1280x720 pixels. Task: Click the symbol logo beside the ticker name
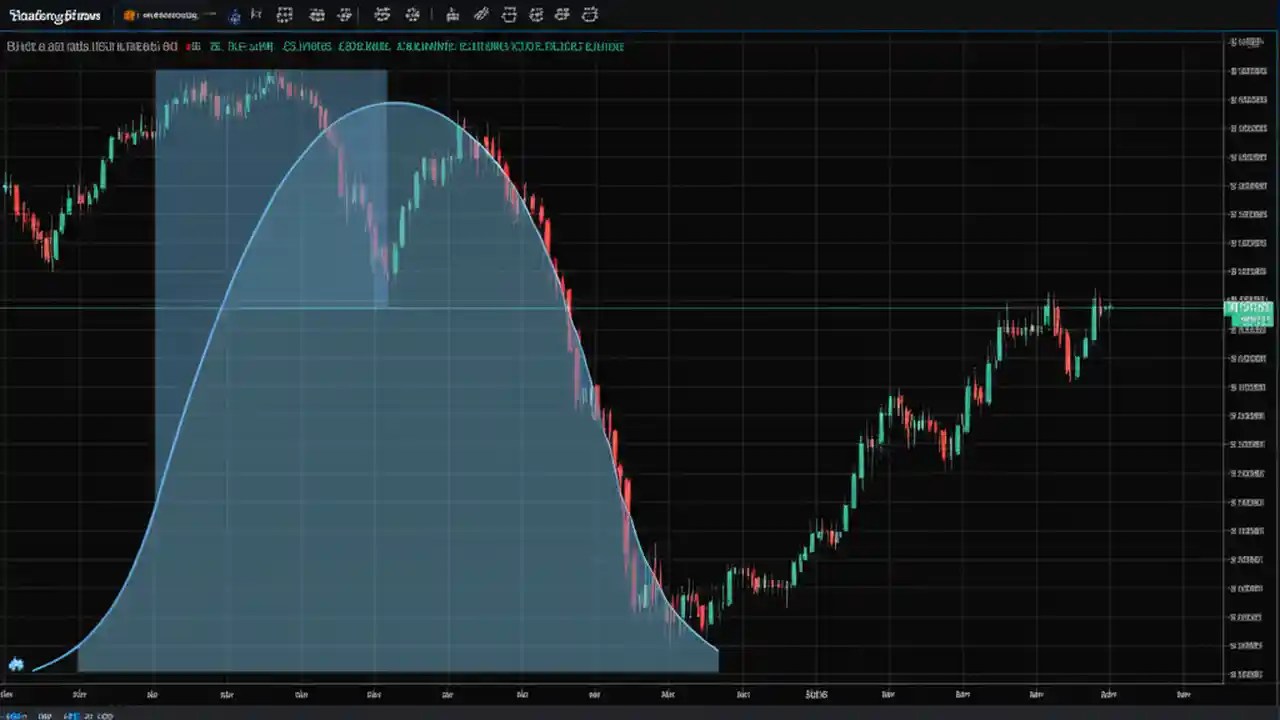coord(130,15)
